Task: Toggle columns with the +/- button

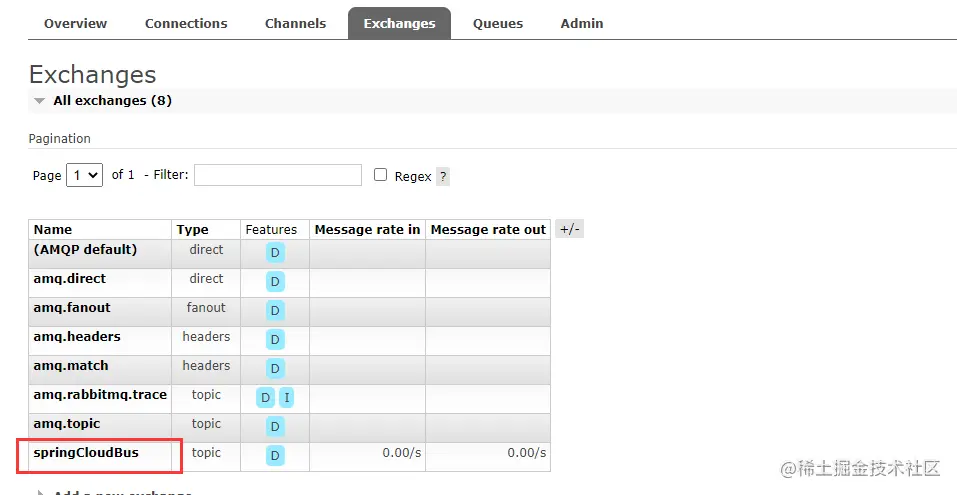Action: (569, 229)
